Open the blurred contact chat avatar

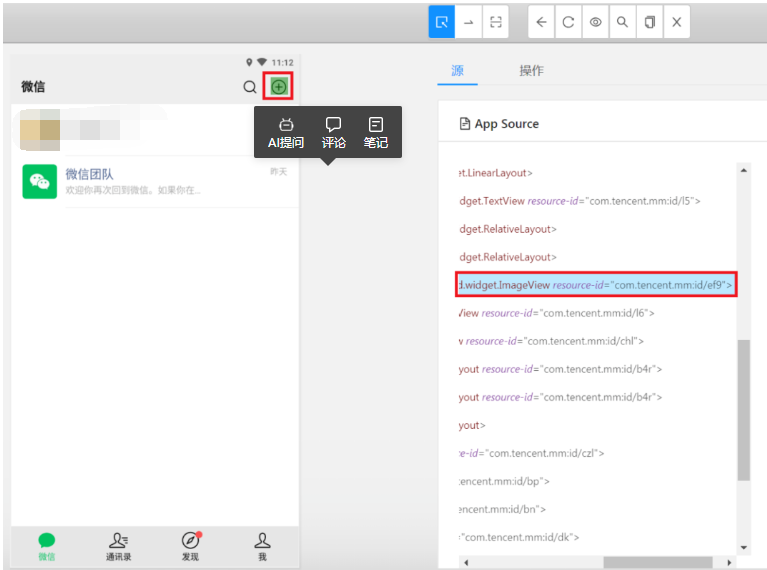40,130
